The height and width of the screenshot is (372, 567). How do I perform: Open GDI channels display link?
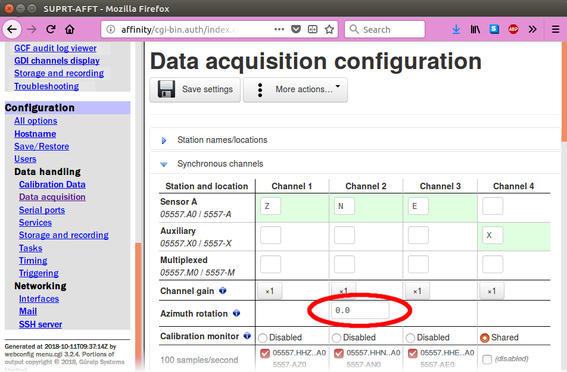(x=57, y=61)
